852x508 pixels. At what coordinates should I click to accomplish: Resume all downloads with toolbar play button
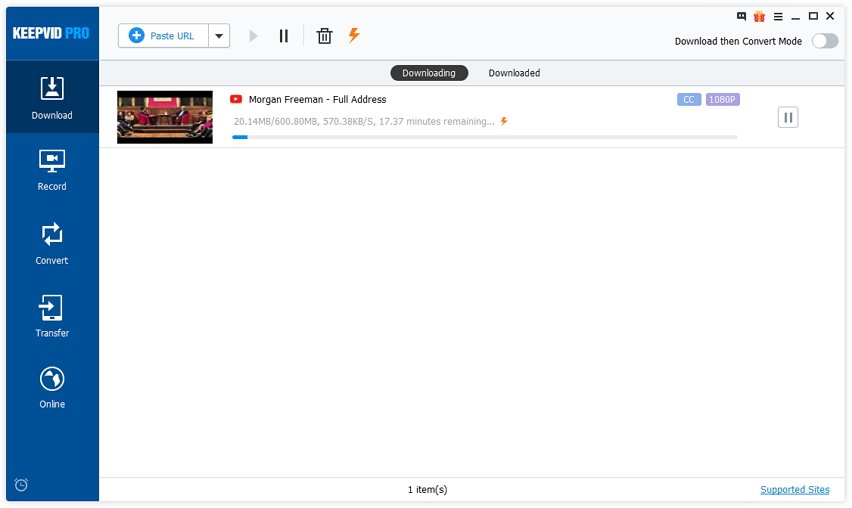pyautogui.click(x=253, y=36)
